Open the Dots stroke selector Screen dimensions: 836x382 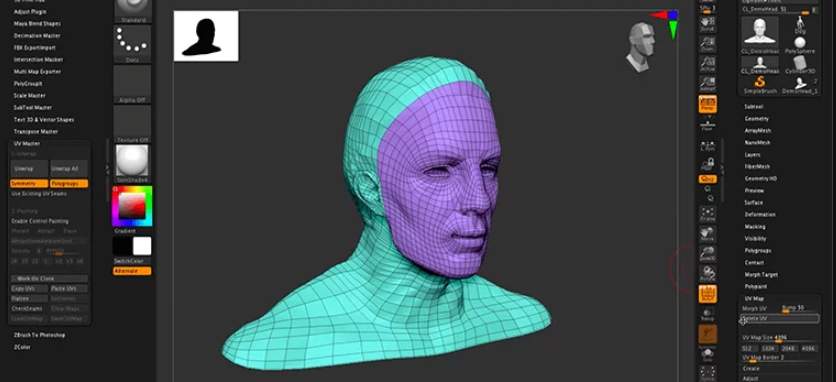point(133,44)
